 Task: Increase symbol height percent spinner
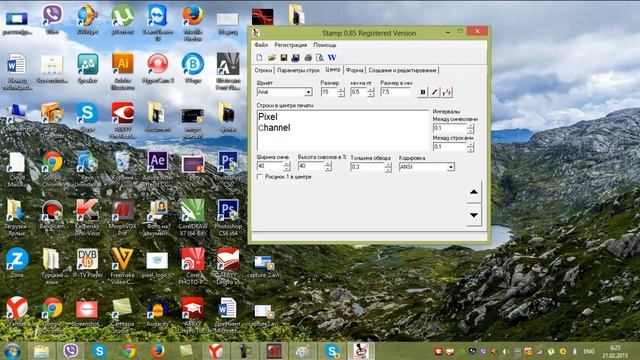(x=328, y=164)
